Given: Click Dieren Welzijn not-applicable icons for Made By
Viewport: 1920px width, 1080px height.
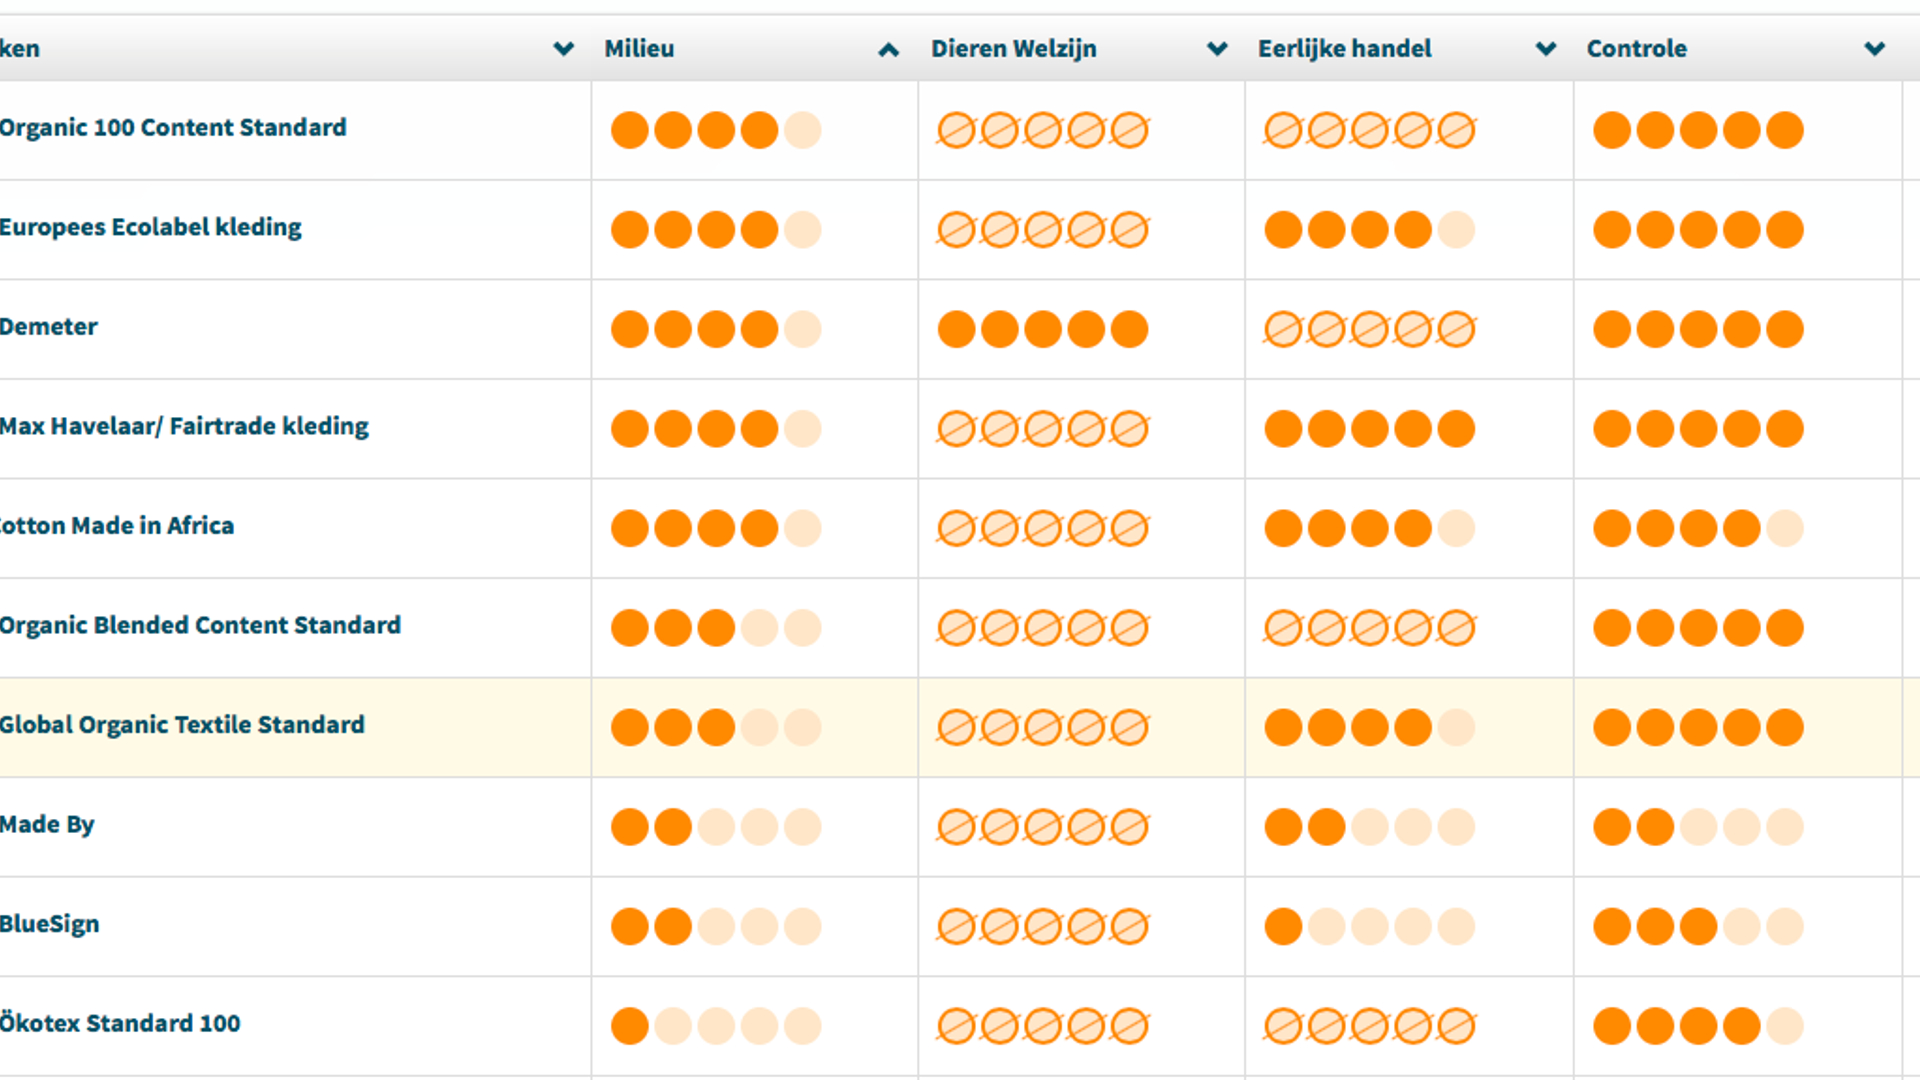Looking at the screenshot, I should click(1043, 827).
